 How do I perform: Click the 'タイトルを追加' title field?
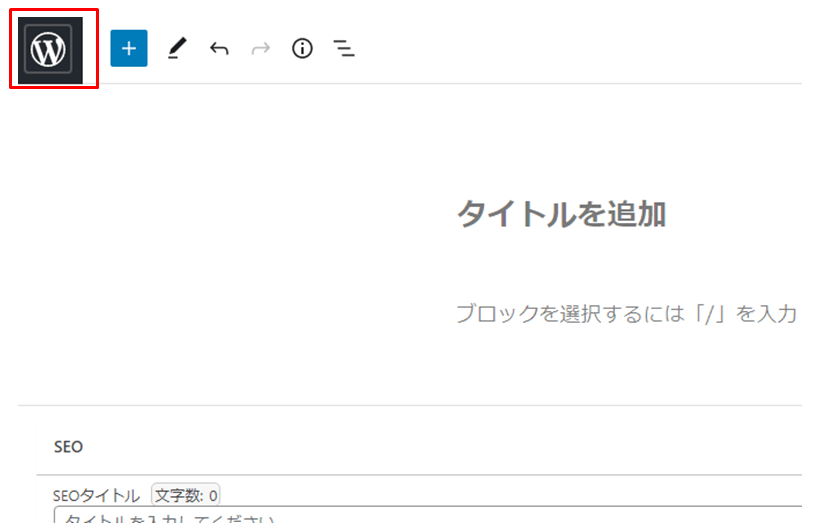(x=561, y=214)
